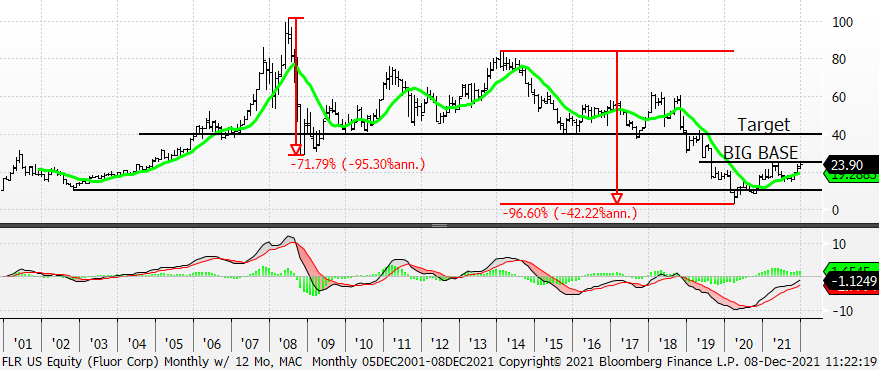Image resolution: width=879 pixels, height=370 pixels.
Task: Click the Target annotation text
Action: (x=764, y=124)
